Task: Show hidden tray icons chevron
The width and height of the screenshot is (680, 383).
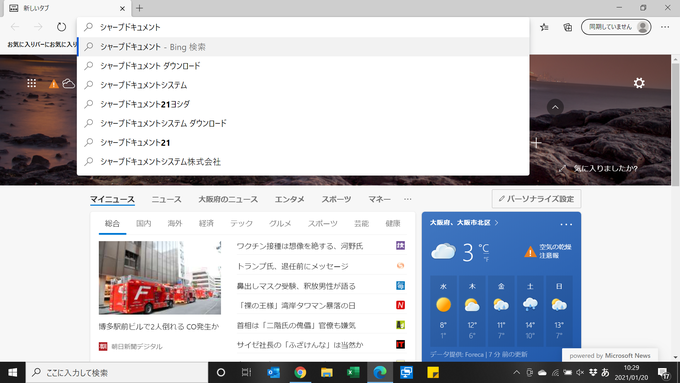Action: click(x=517, y=373)
